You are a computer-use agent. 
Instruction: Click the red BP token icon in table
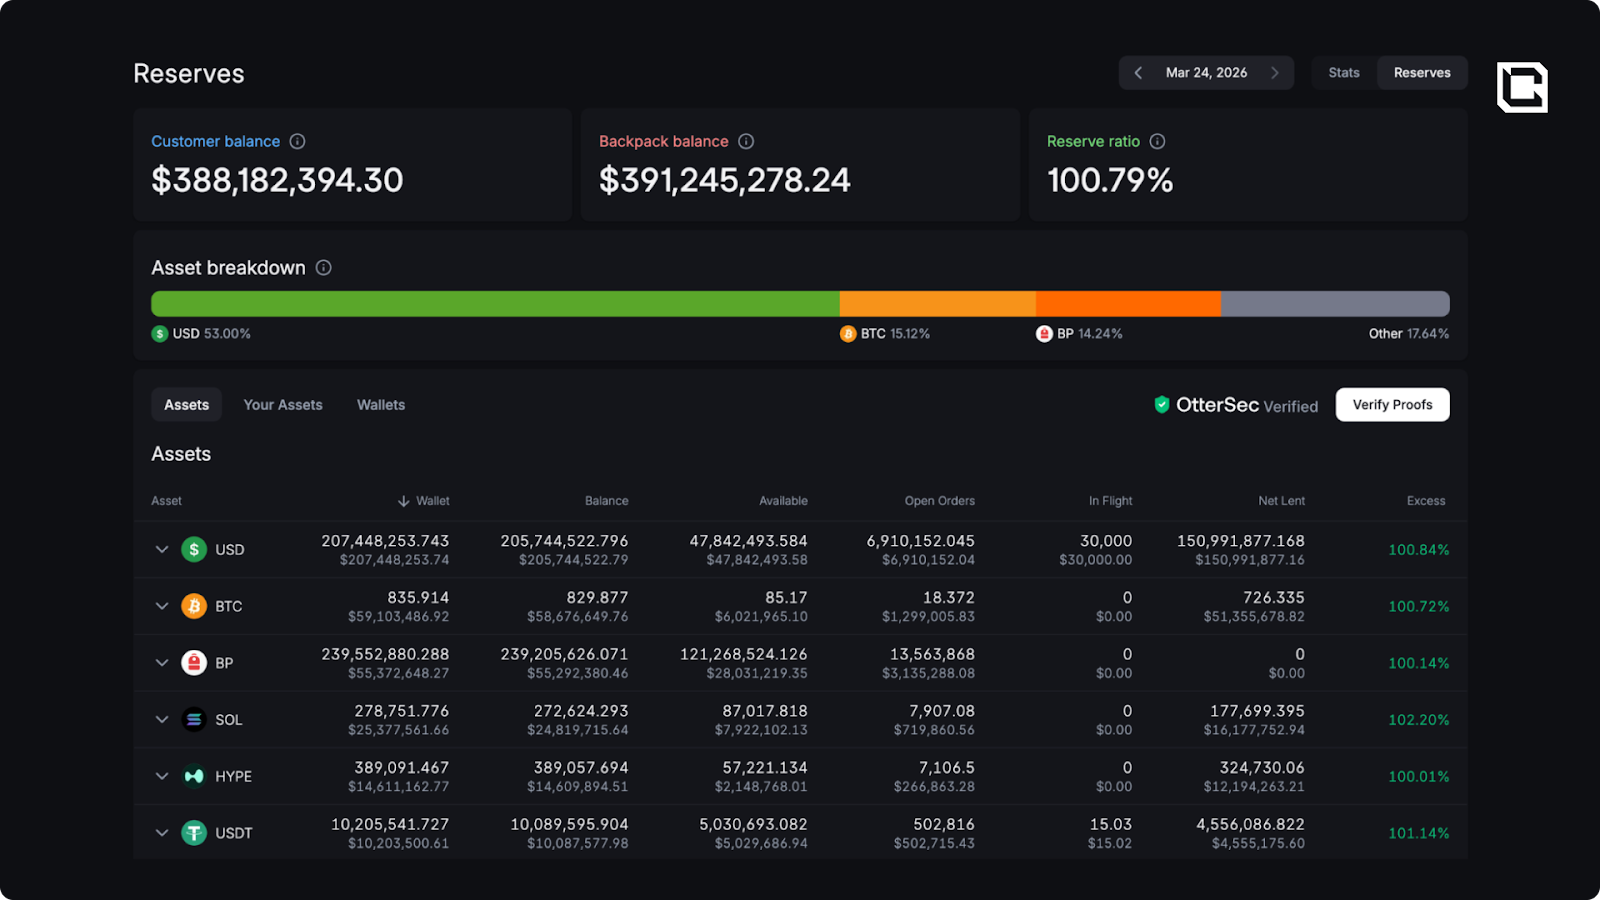click(x=194, y=663)
